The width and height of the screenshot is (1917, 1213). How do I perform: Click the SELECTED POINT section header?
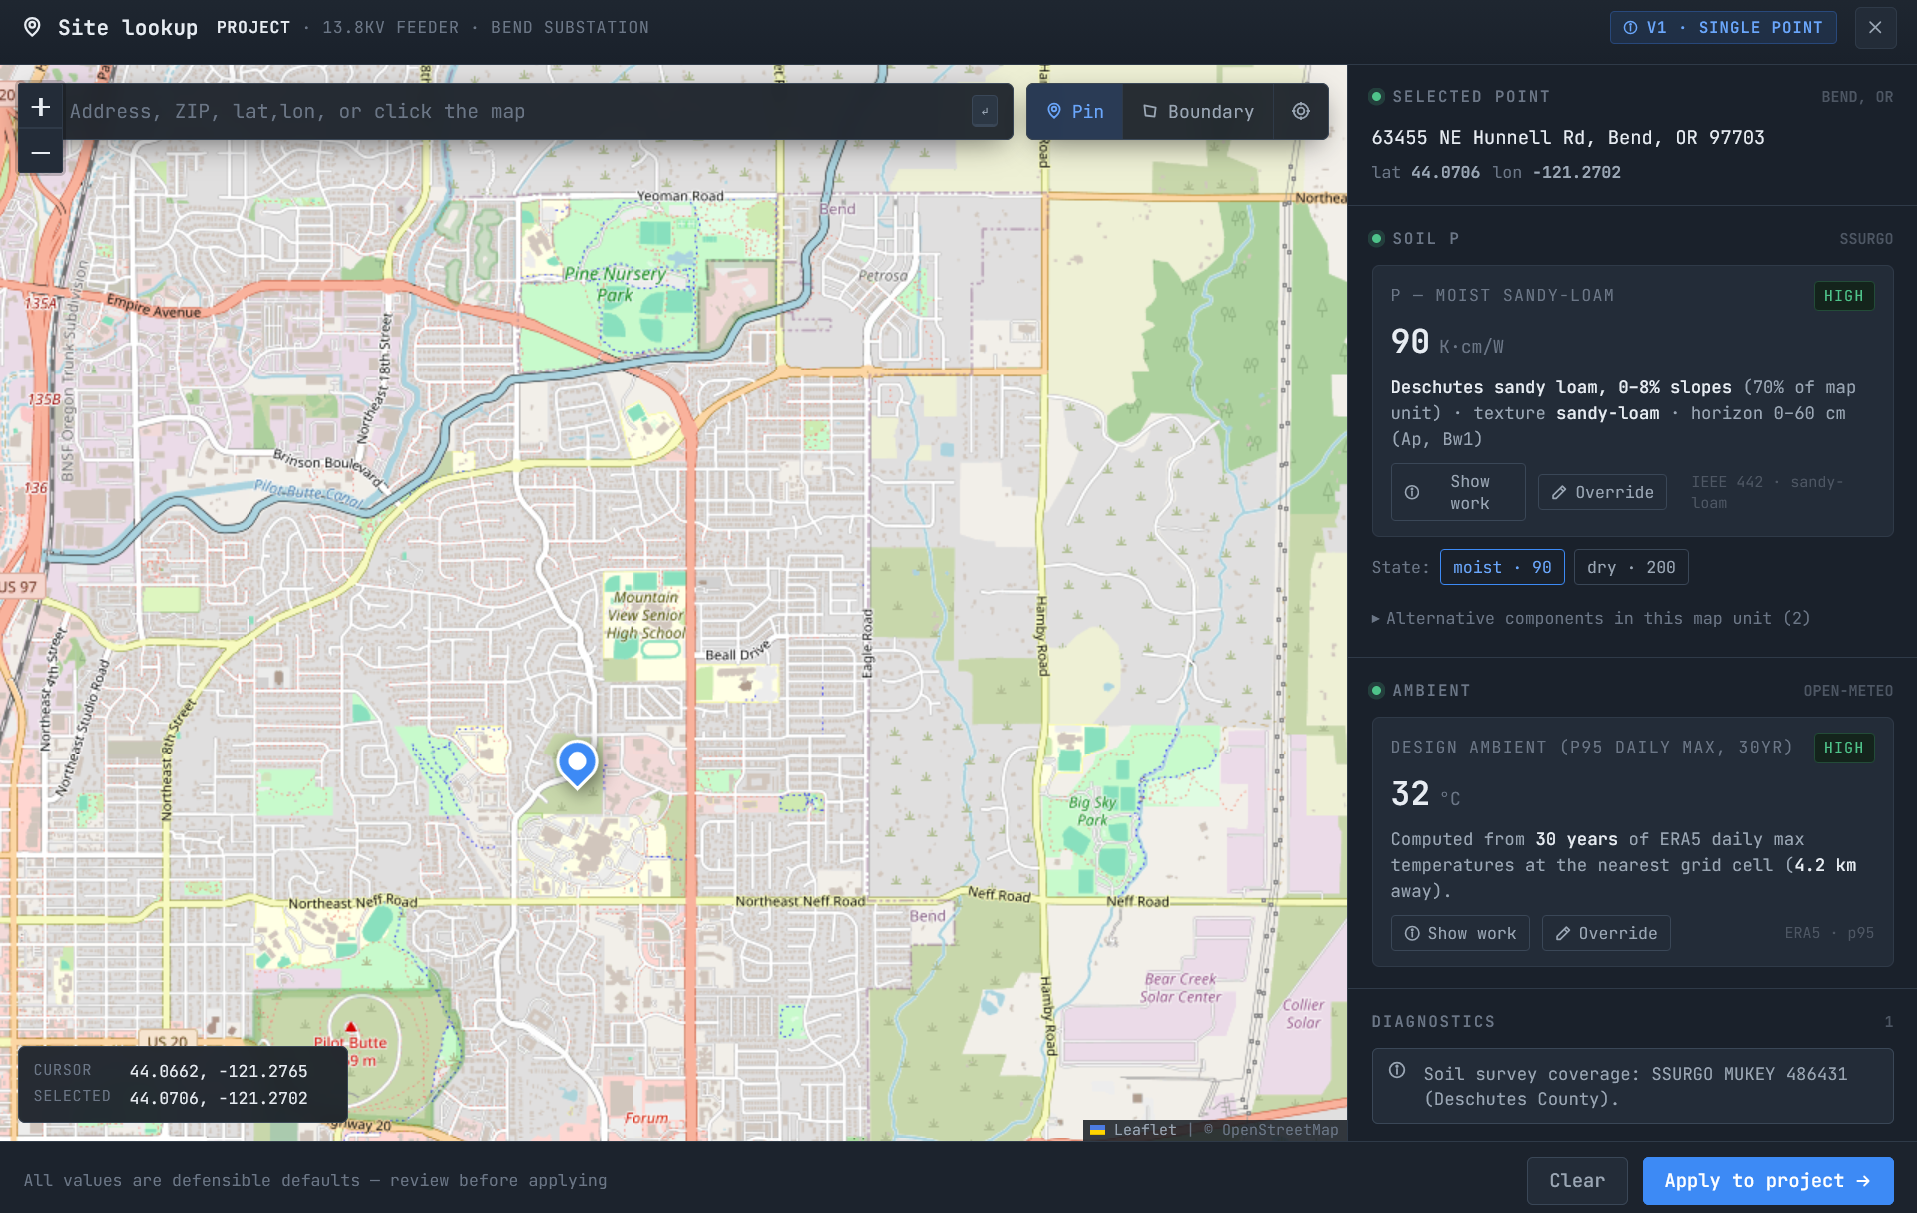pyautogui.click(x=1470, y=97)
